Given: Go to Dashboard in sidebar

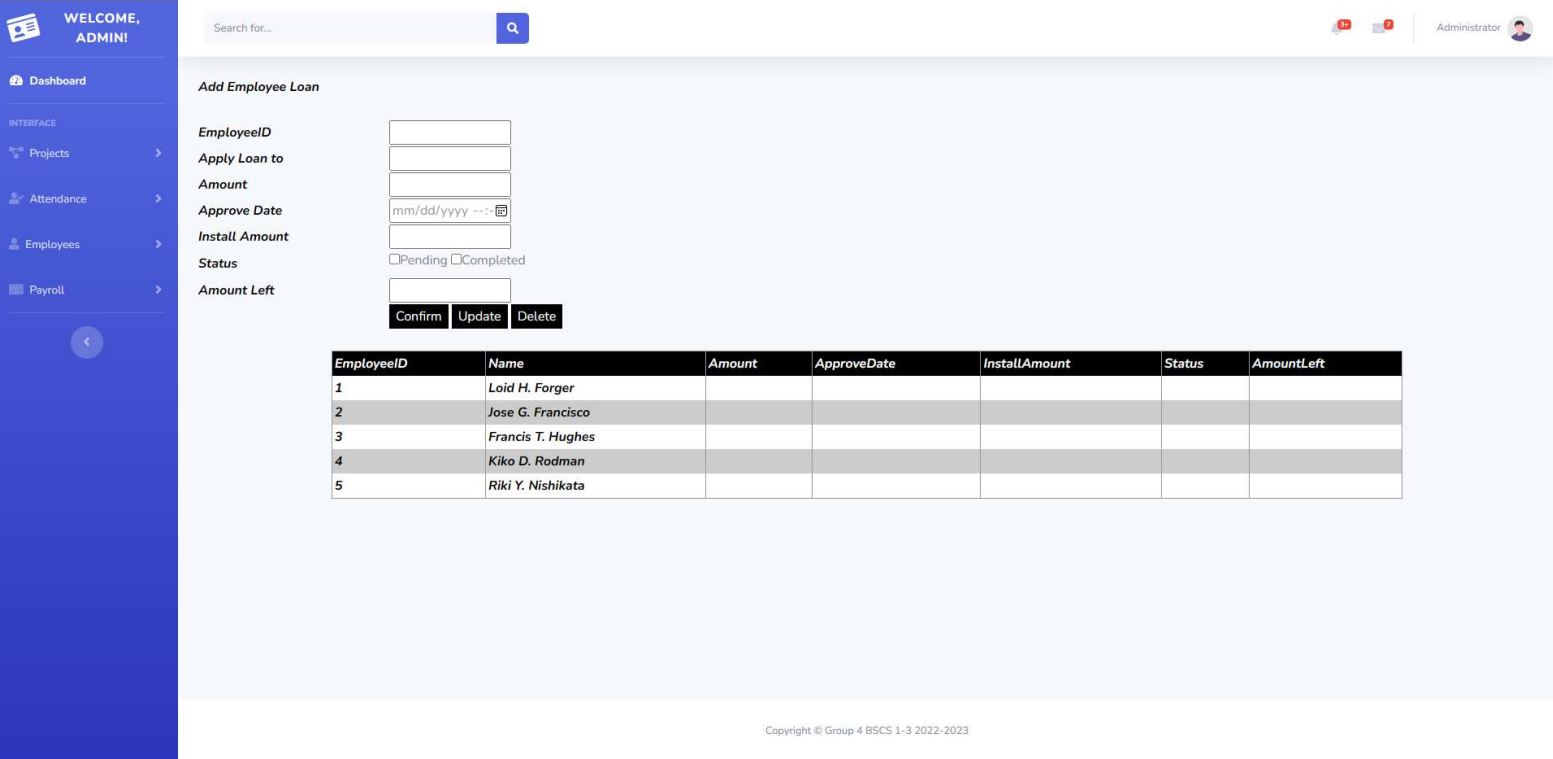Looking at the screenshot, I should click(56, 81).
